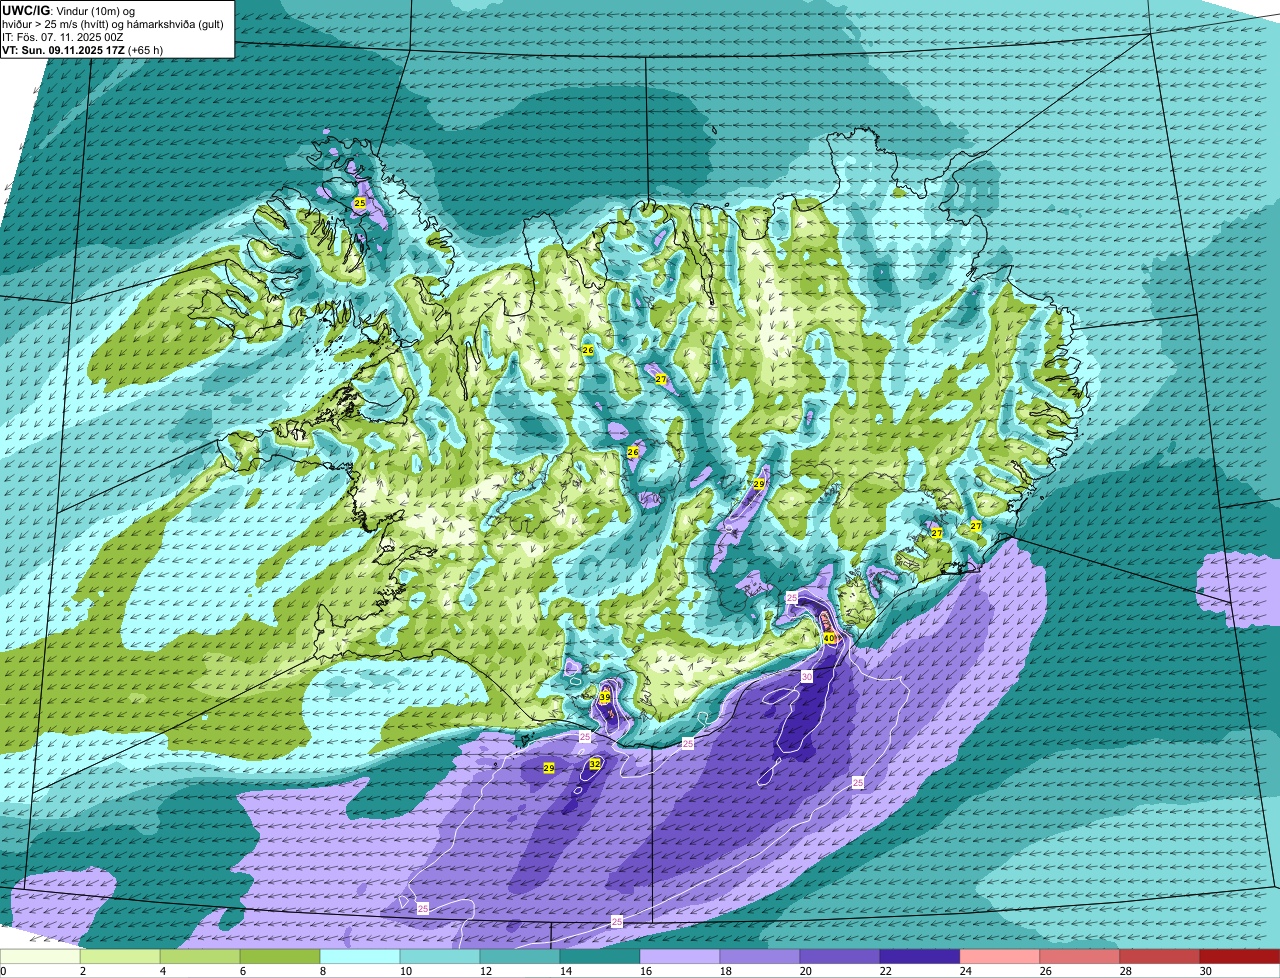1280x978 pixels.
Task: Click the 4–6 m/s light green legend swatch
Action: coord(200,957)
